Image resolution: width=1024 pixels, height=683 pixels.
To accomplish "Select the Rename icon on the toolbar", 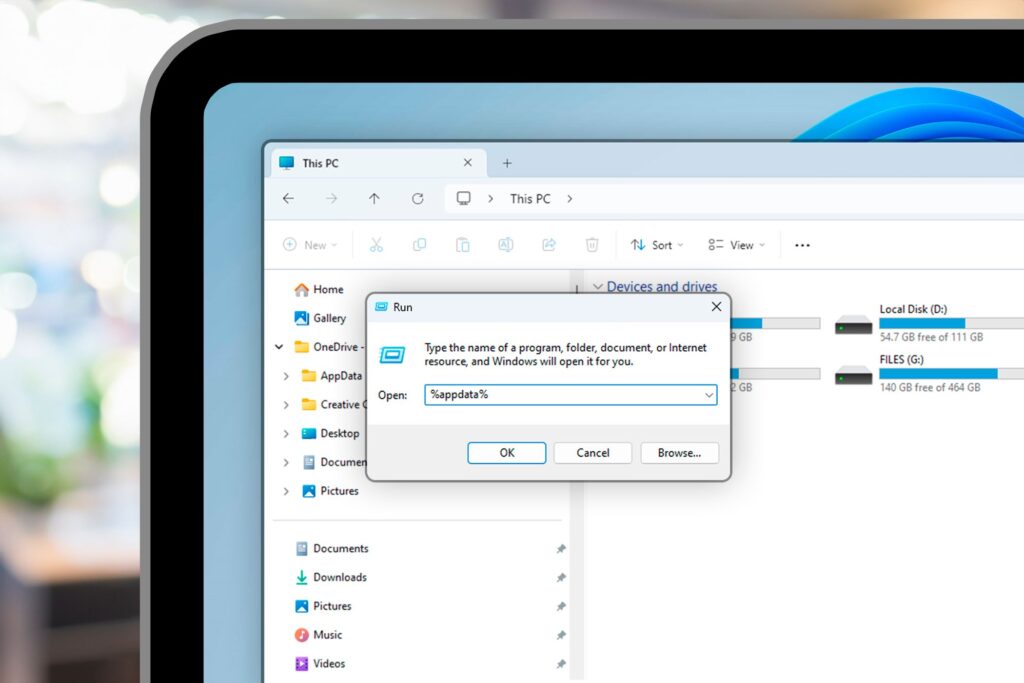I will tap(505, 244).
